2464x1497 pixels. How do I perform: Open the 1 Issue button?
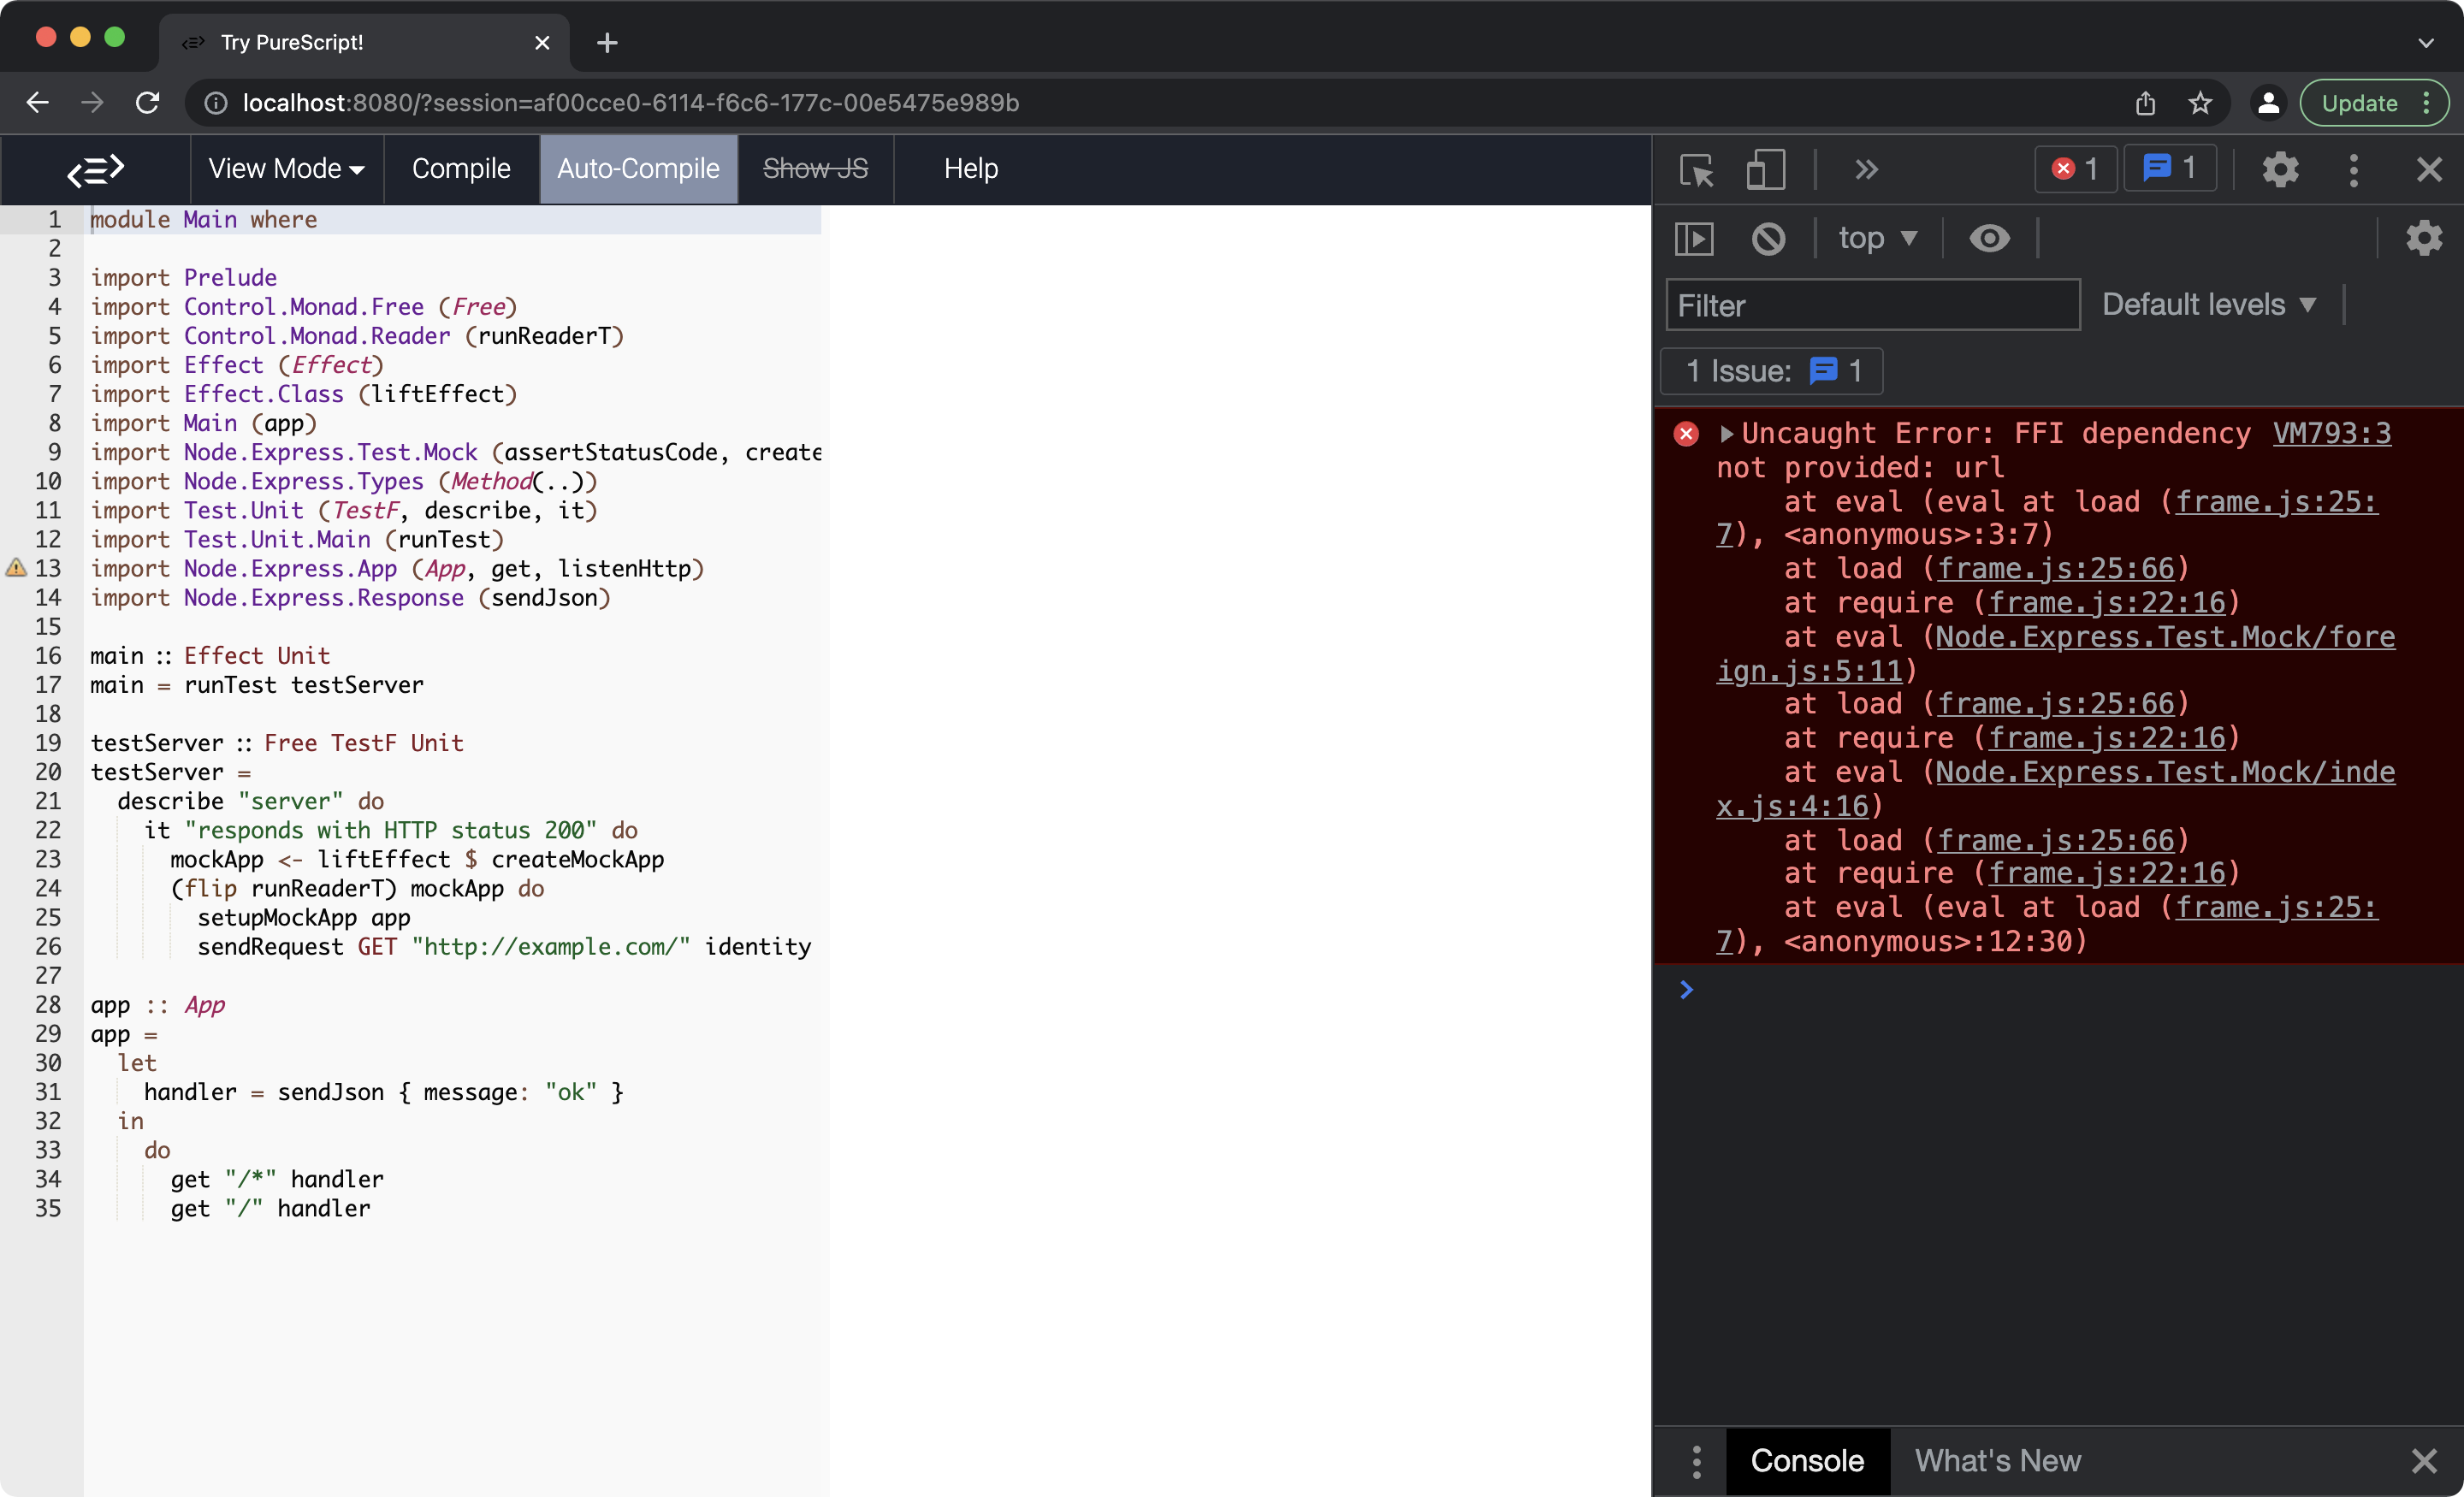(1771, 371)
